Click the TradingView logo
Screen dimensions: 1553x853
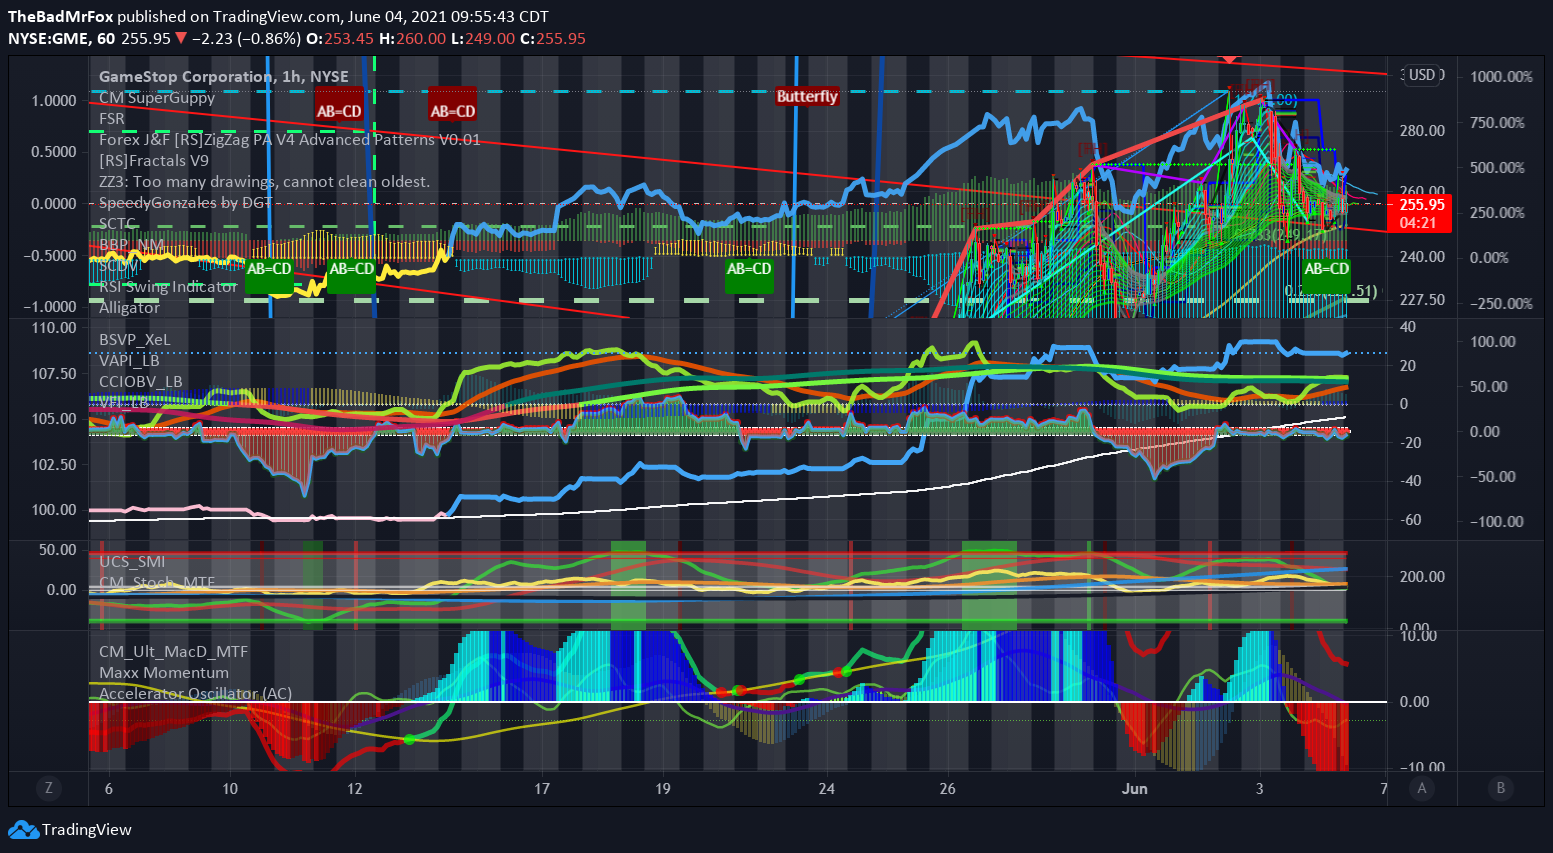(70, 829)
